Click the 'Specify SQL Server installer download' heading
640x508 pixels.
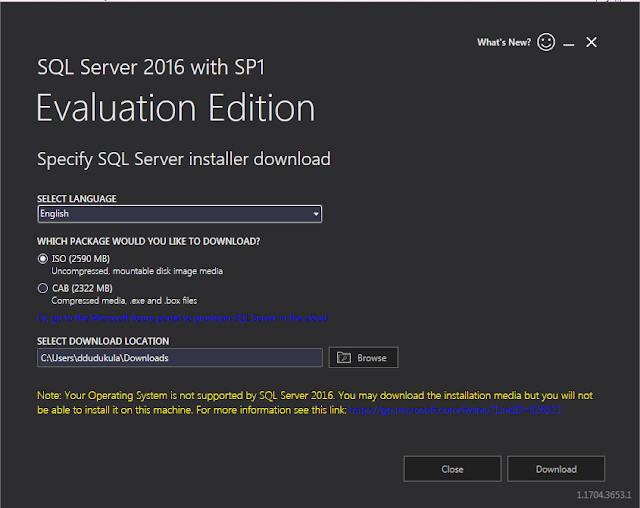184,160
